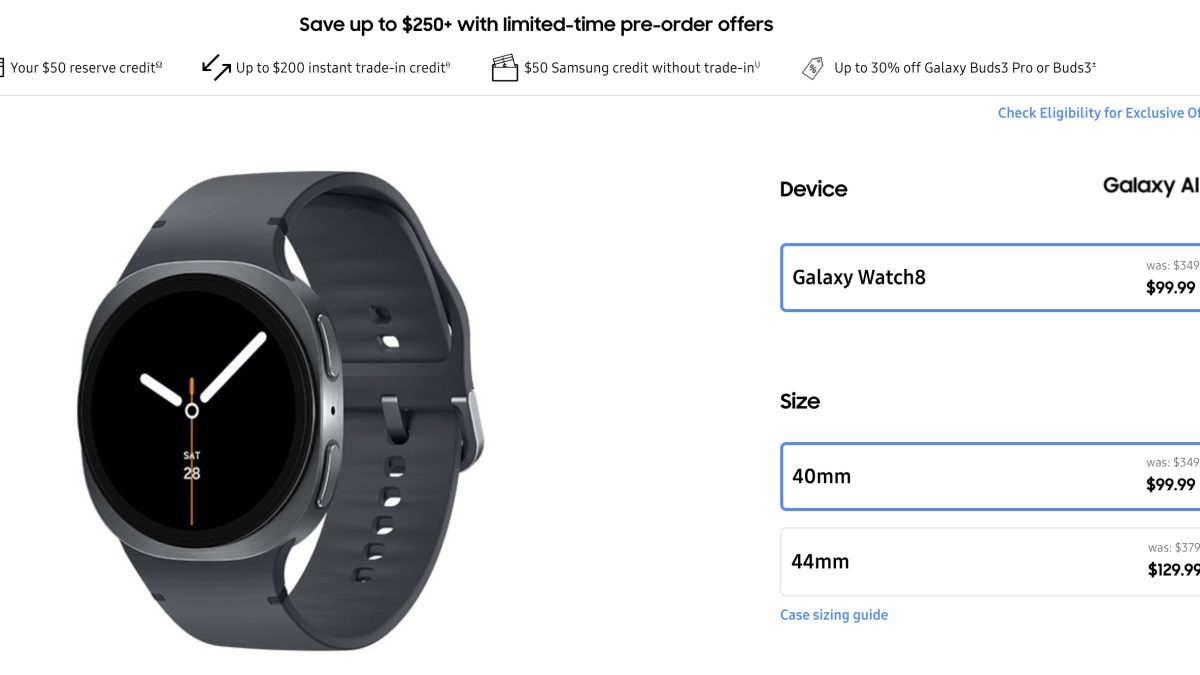Click the Size section heading
Screen dimensions: 1200x675
pos(800,401)
